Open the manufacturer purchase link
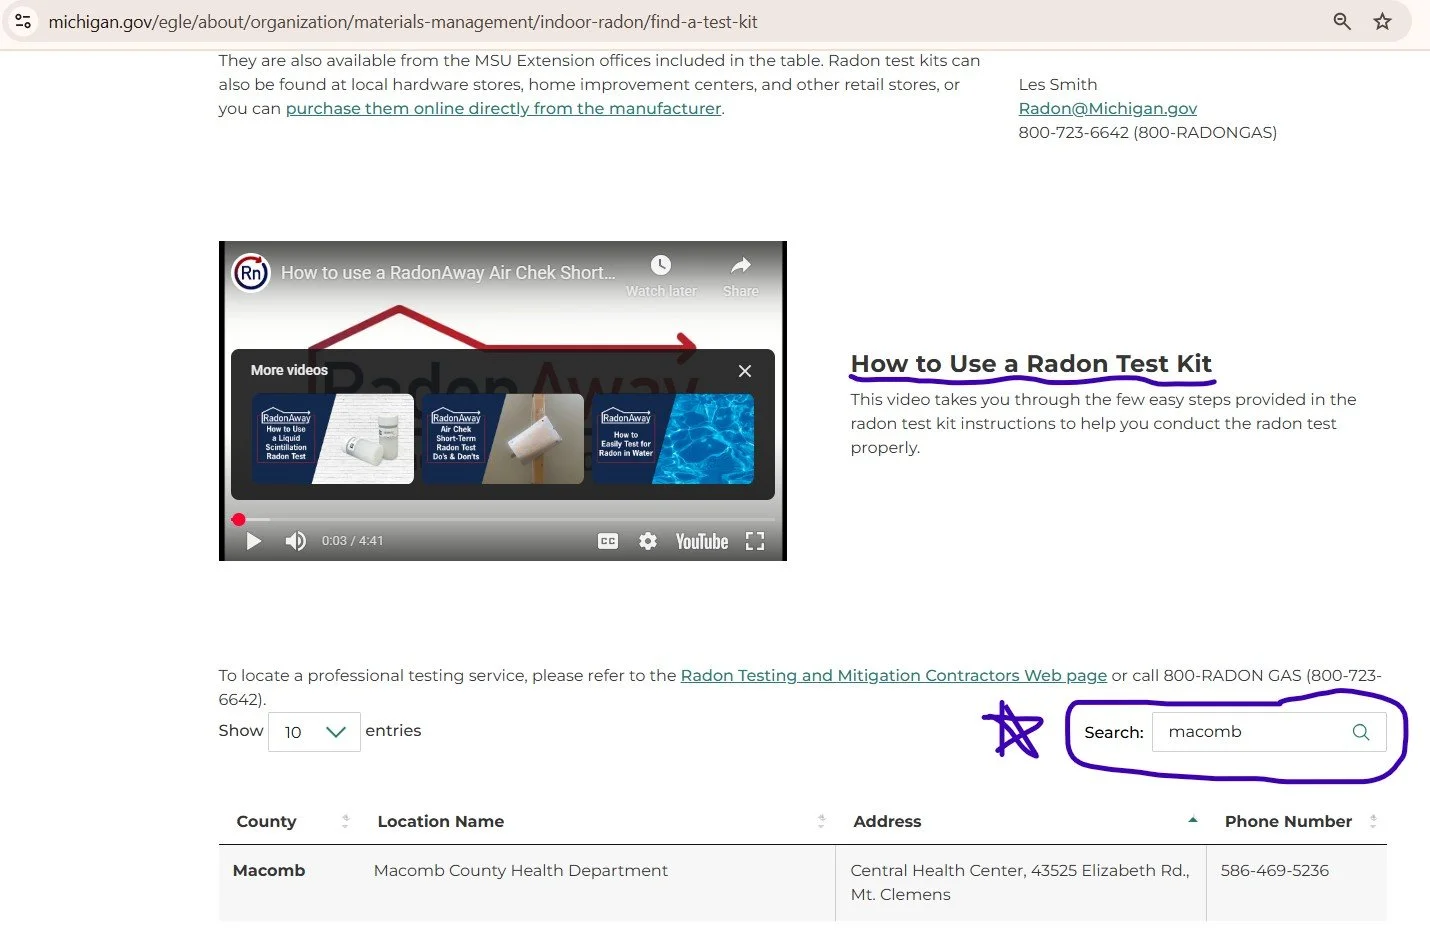1430x945 pixels. 503,108
